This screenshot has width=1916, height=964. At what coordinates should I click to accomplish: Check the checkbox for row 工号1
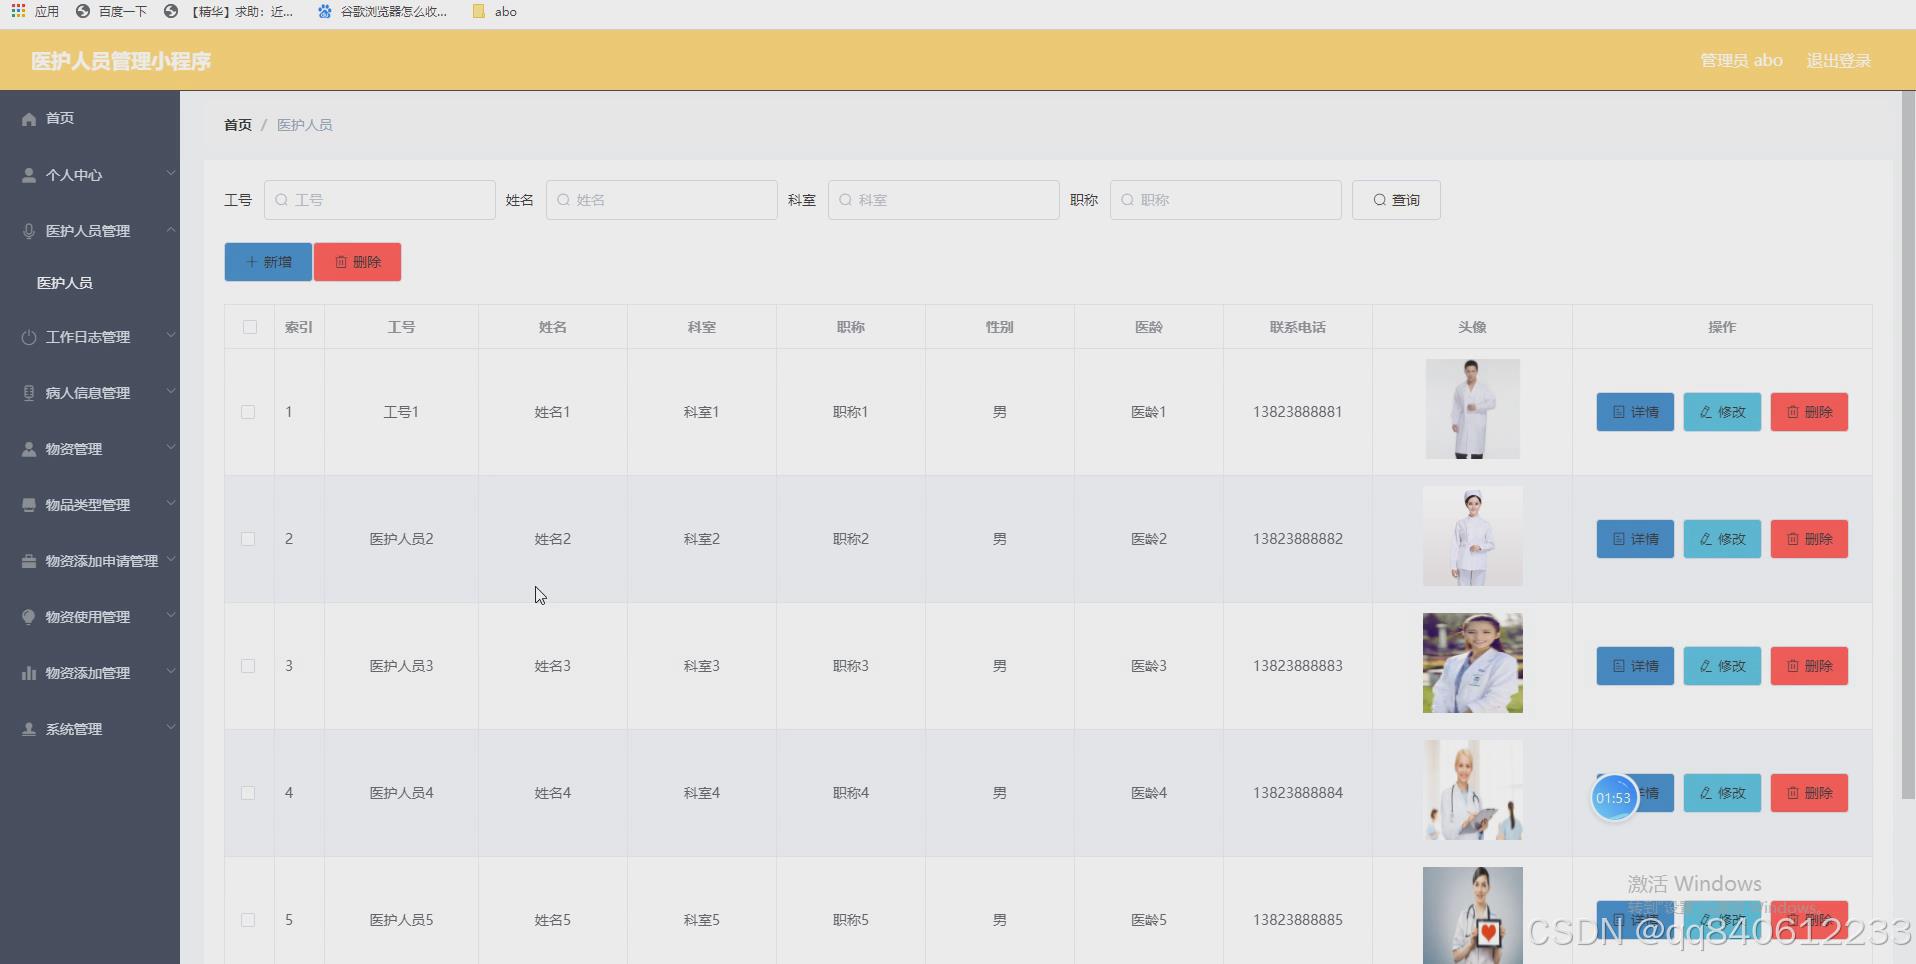(x=248, y=412)
